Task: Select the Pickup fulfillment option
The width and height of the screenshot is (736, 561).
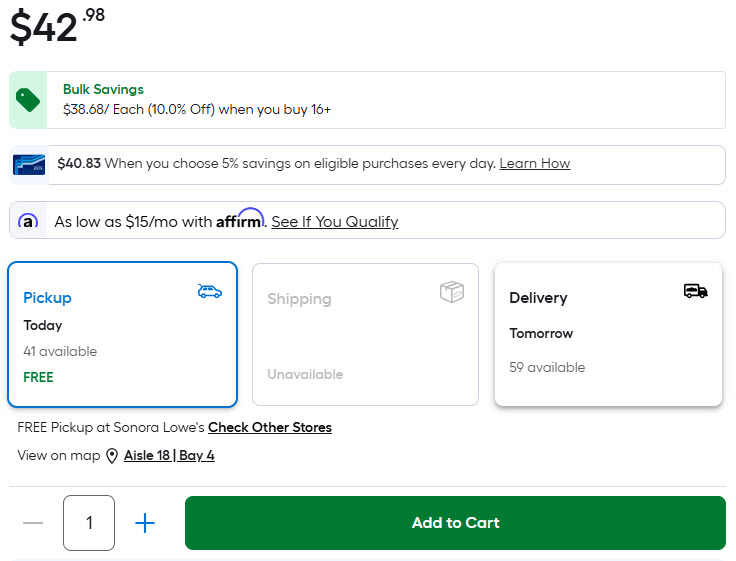Action: tap(122, 335)
